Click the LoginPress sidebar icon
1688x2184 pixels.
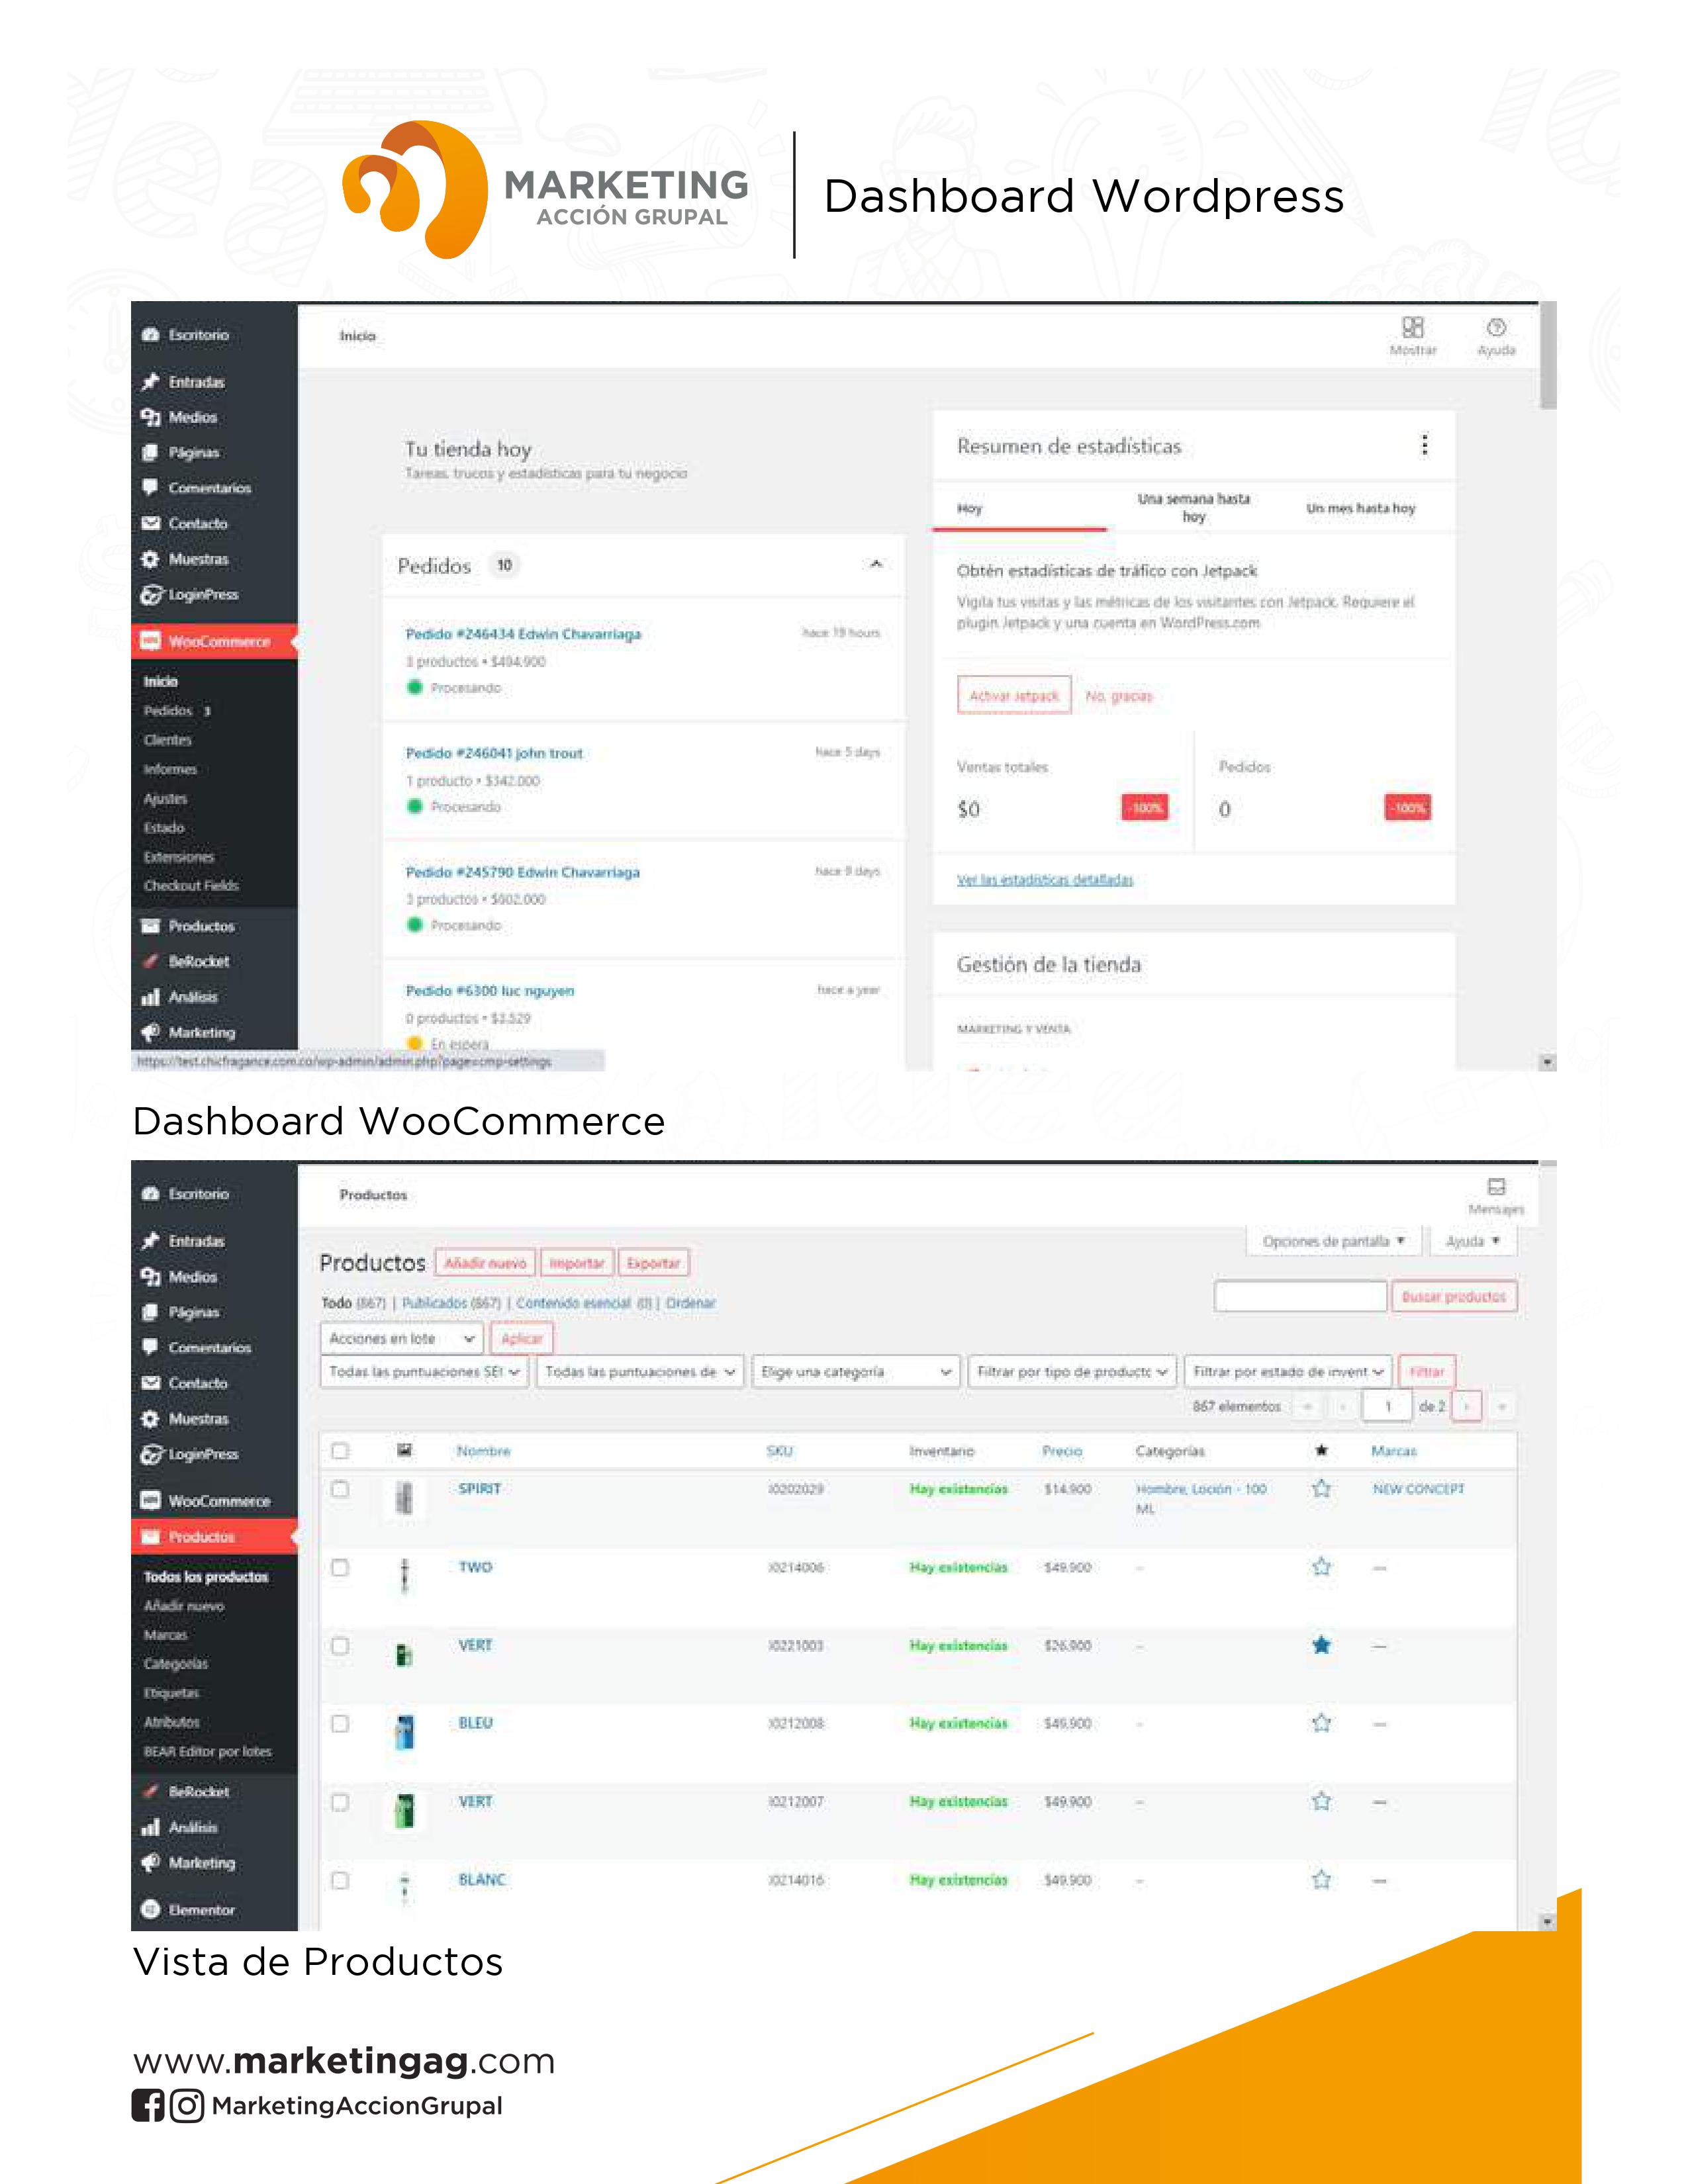click(x=151, y=595)
